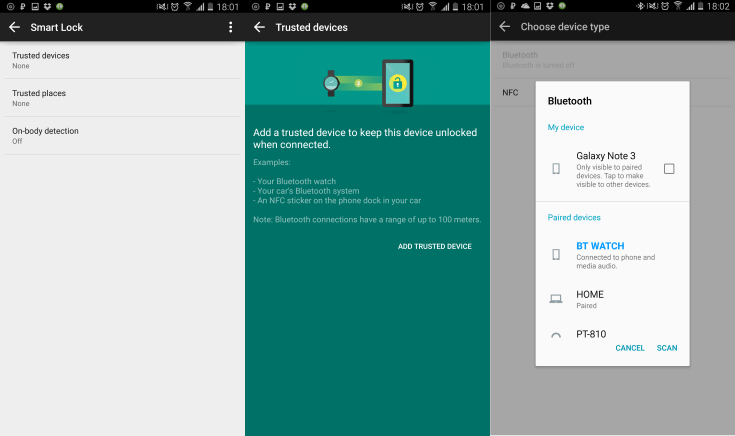
Task: Tap SCAN in the Bluetooth dialog
Action: [x=667, y=348]
